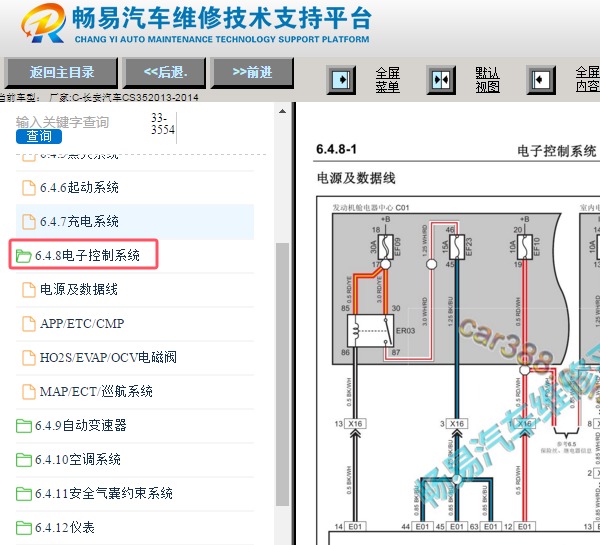Click the page icon beside 6.4.6起动系统
Viewport: 600px width, 545px height.
point(29,188)
